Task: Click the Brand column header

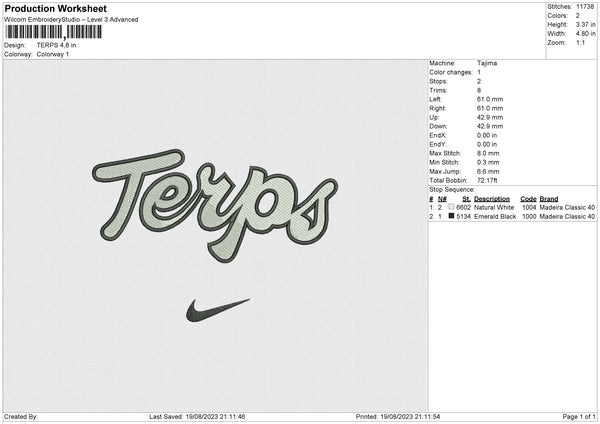Action: (x=549, y=199)
